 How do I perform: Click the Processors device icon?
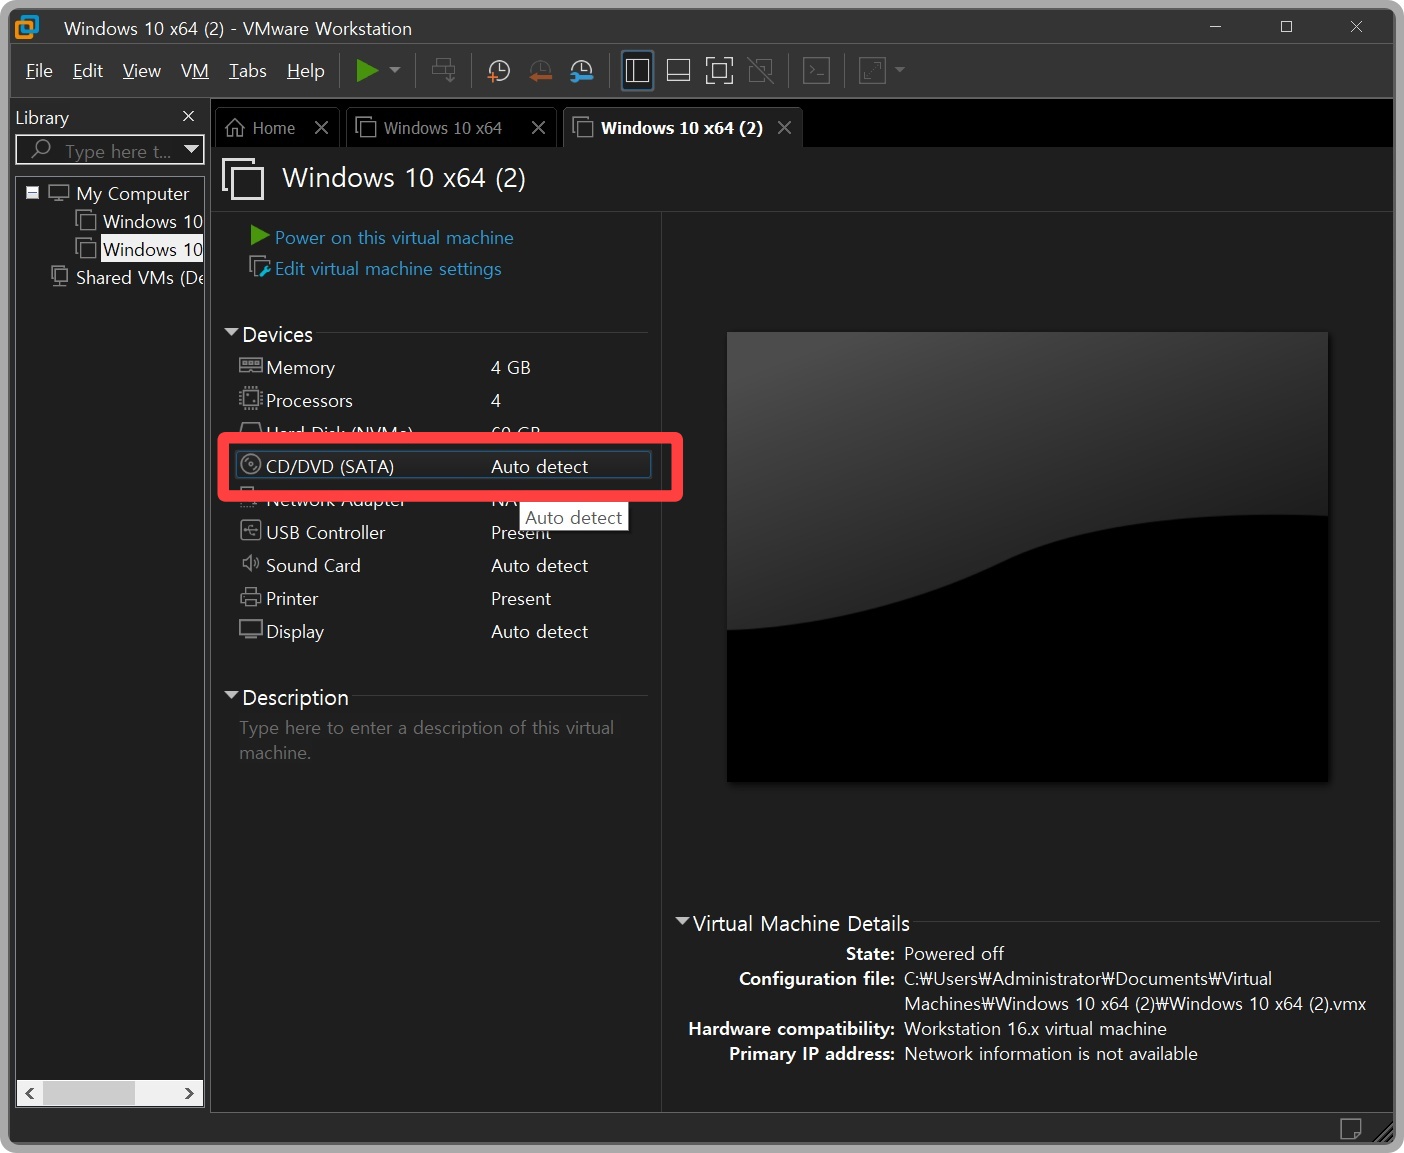coord(250,398)
